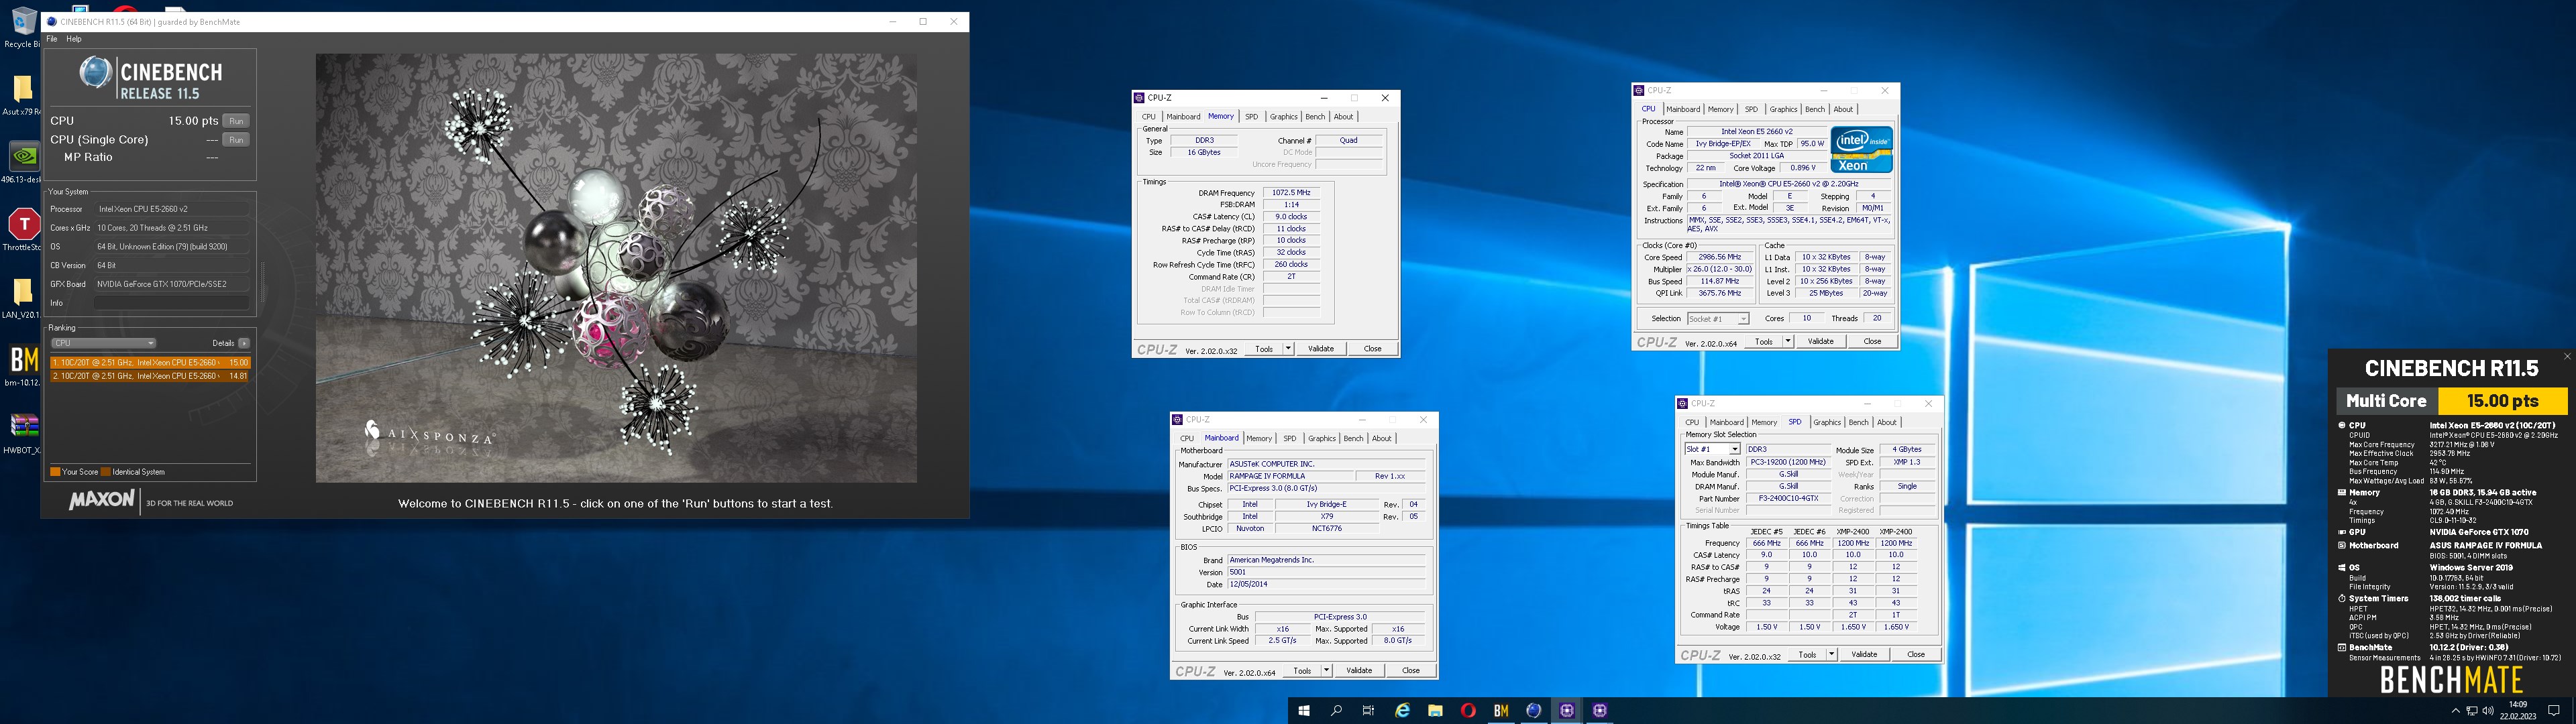The image size is (2576, 724).
Task: Click Tools button in the CPU tab CPU-Z window
Action: tap(1764, 342)
